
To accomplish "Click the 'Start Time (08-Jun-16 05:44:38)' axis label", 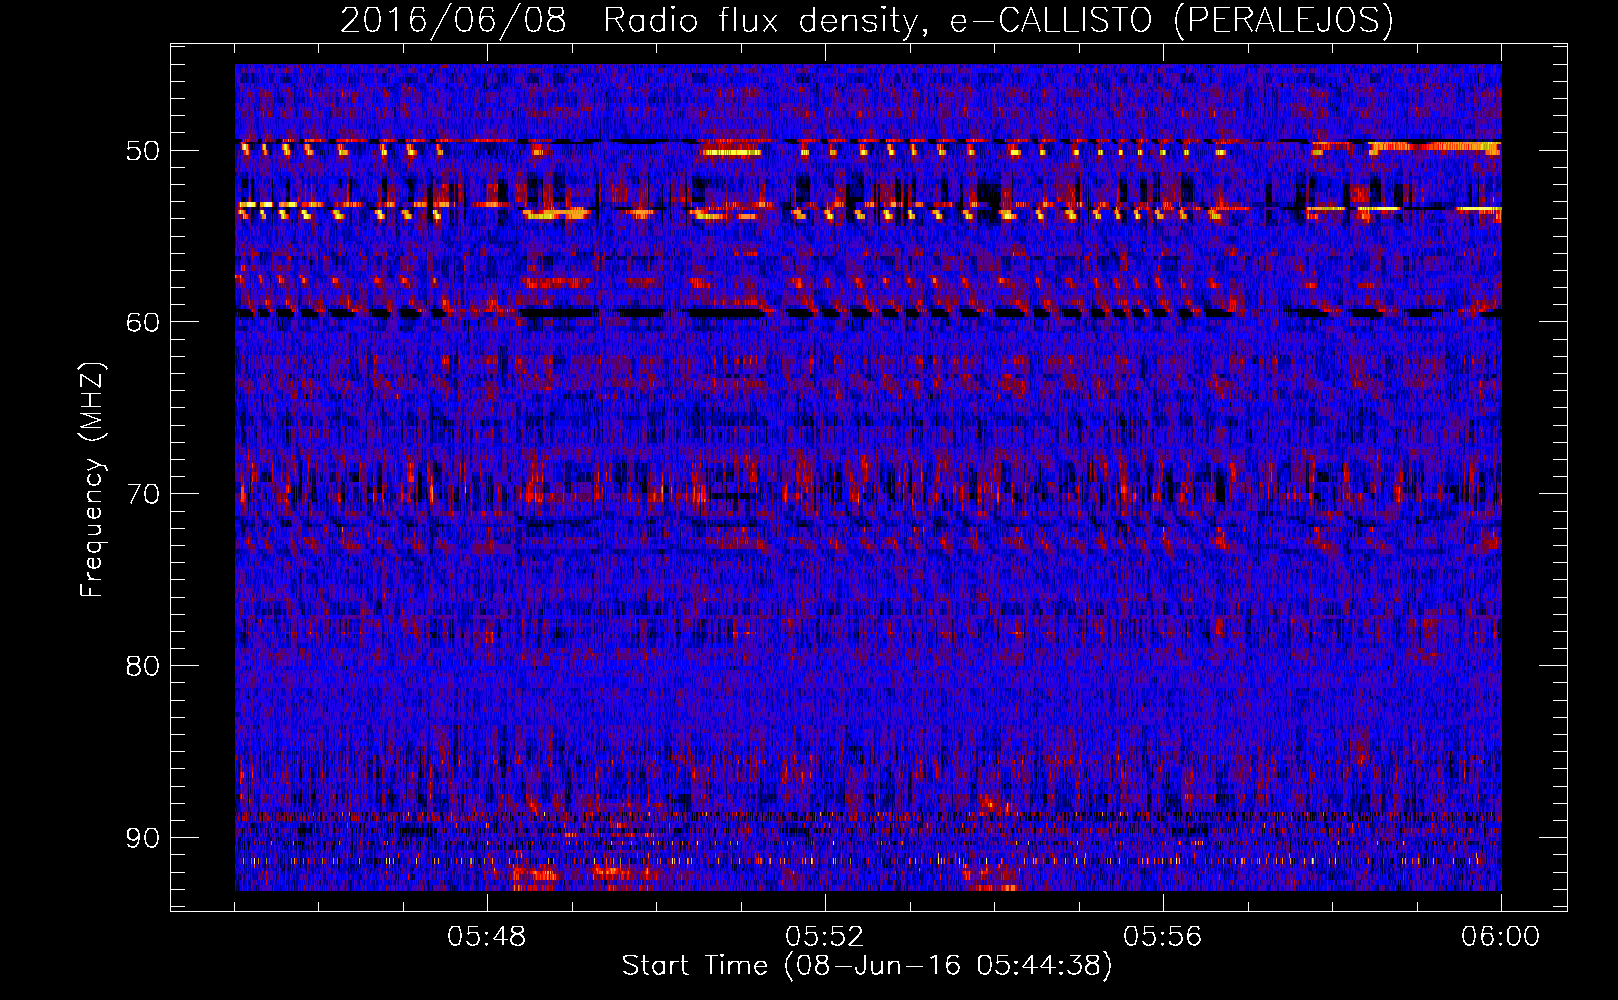I will pos(867,966).
